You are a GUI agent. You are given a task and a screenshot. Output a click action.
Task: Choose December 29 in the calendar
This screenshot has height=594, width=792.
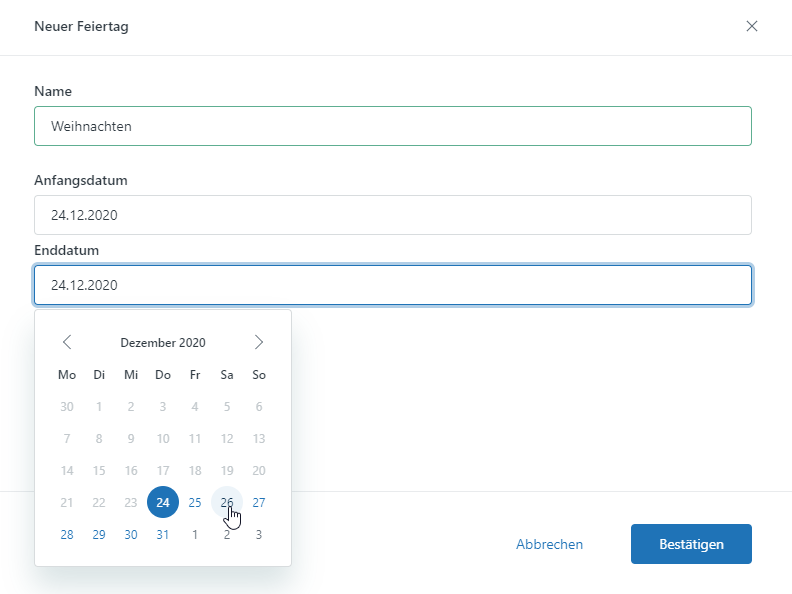(x=99, y=534)
